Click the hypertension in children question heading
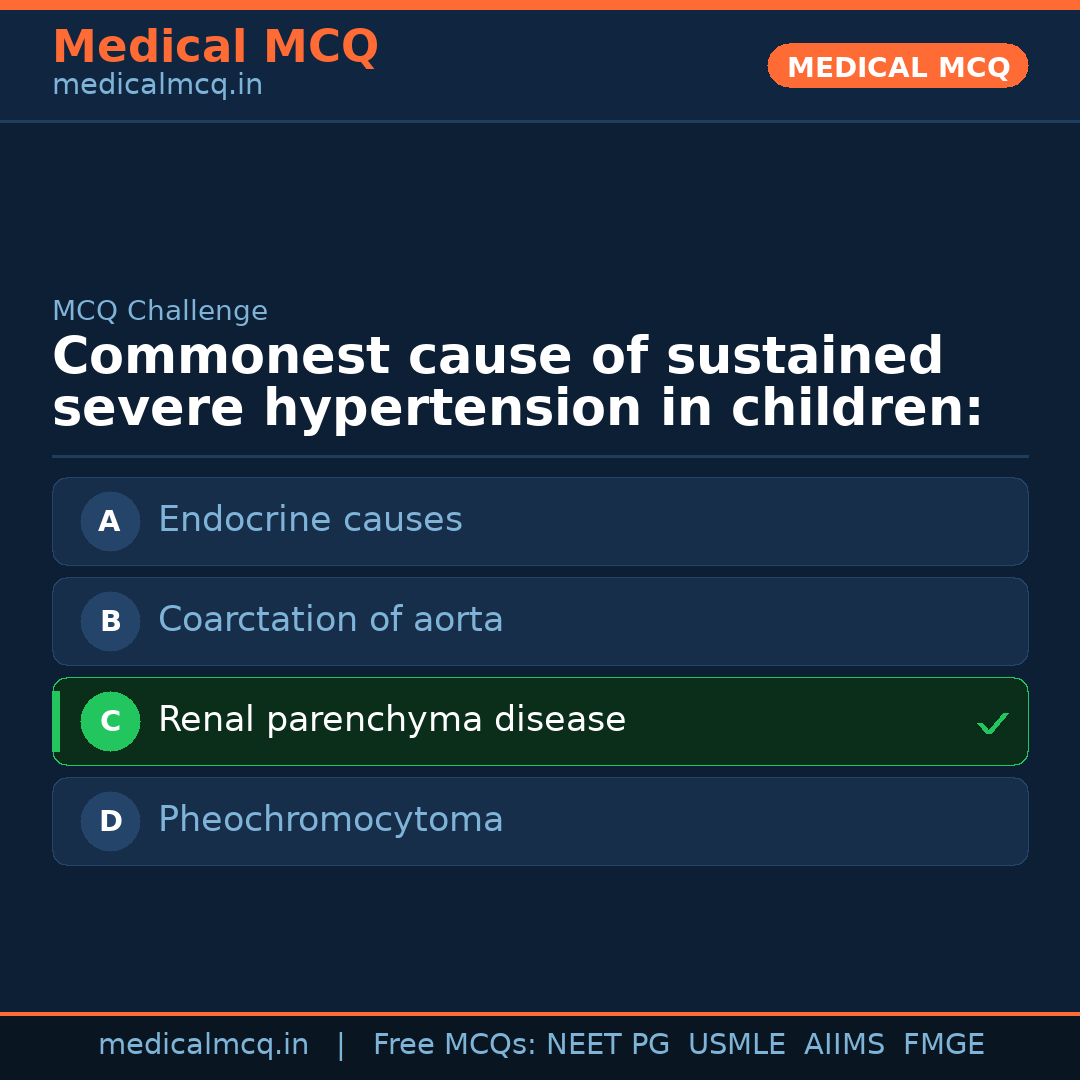Viewport: 1080px width, 1080px height. (517, 383)
